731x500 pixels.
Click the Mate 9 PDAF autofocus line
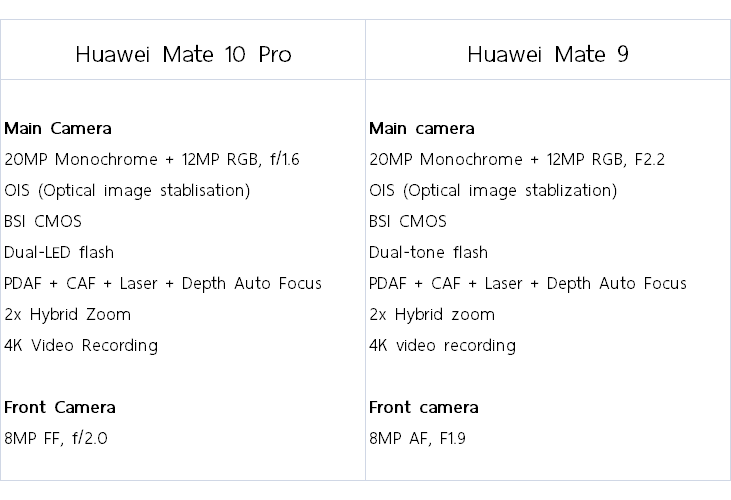click(528, 283)
